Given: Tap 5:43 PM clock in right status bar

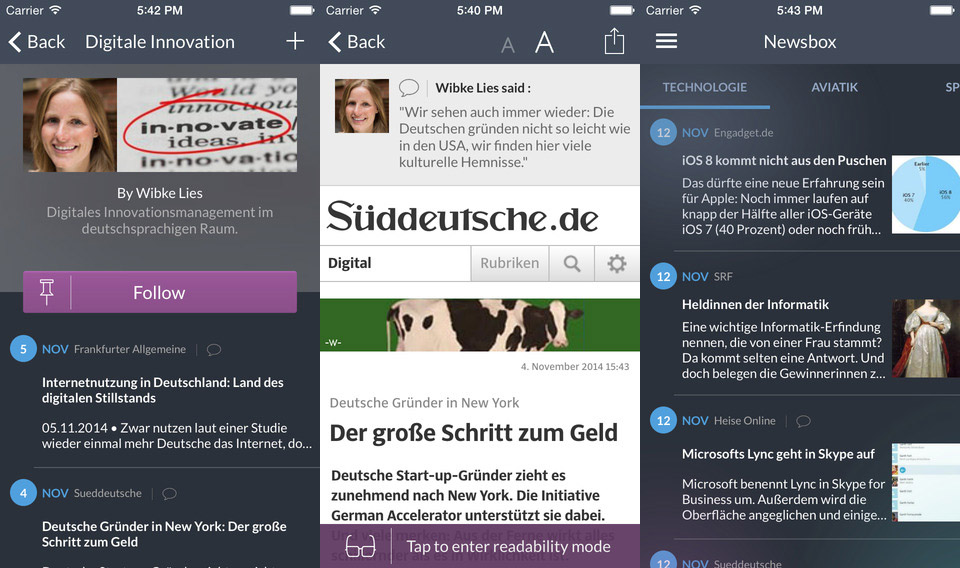Looking at the screenshot, I should 800,10.
